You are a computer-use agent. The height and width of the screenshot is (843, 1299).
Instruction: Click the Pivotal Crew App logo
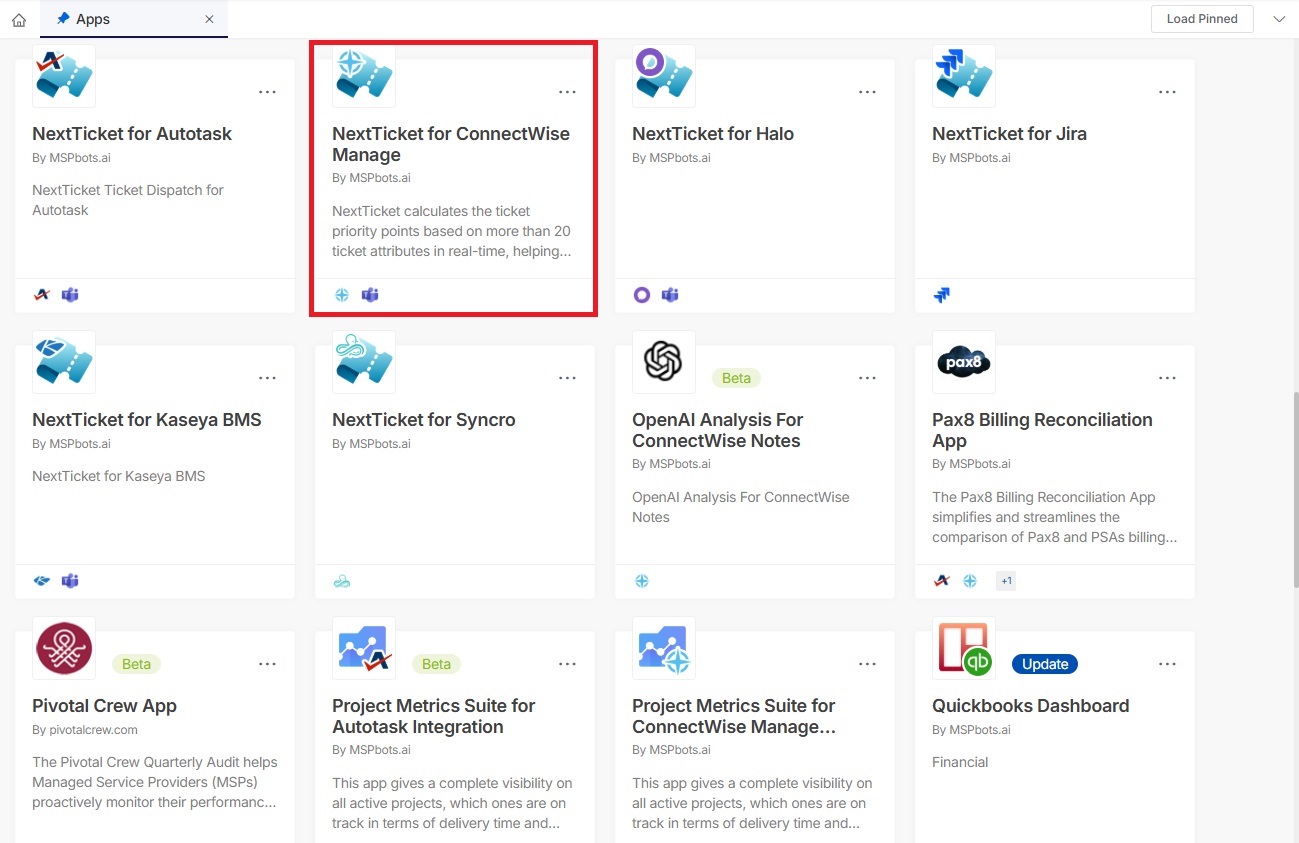click(x=64, y=648)
